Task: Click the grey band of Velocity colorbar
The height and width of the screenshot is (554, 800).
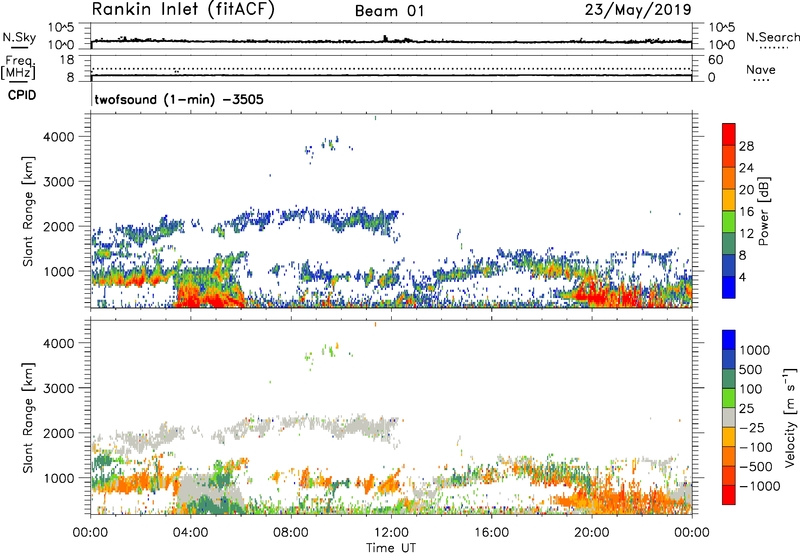Action: point(729,417)
